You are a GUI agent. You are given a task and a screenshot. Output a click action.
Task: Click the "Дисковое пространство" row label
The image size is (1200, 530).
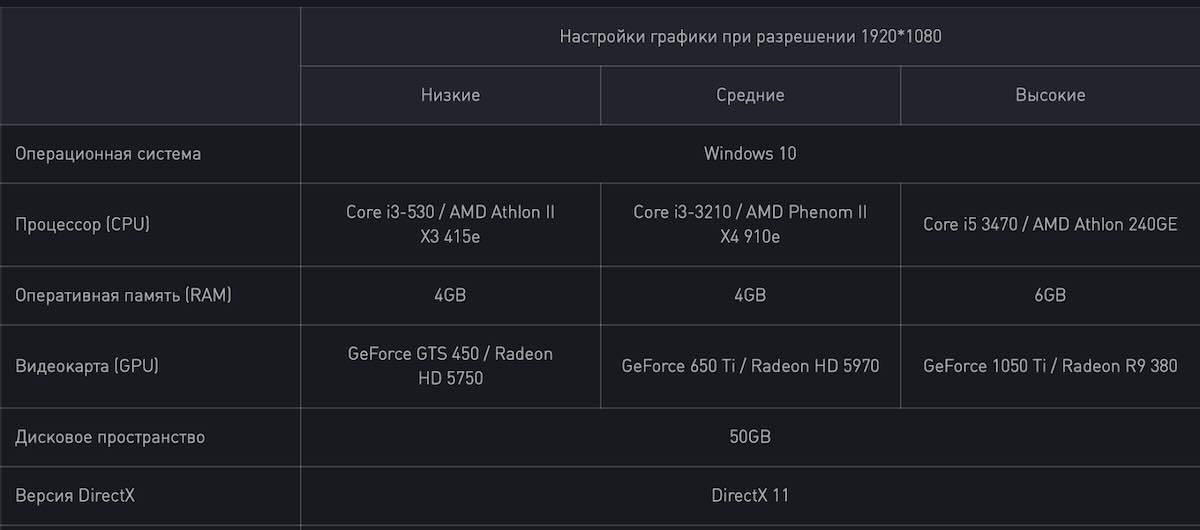pyautogui.click(x=110, y=437)
